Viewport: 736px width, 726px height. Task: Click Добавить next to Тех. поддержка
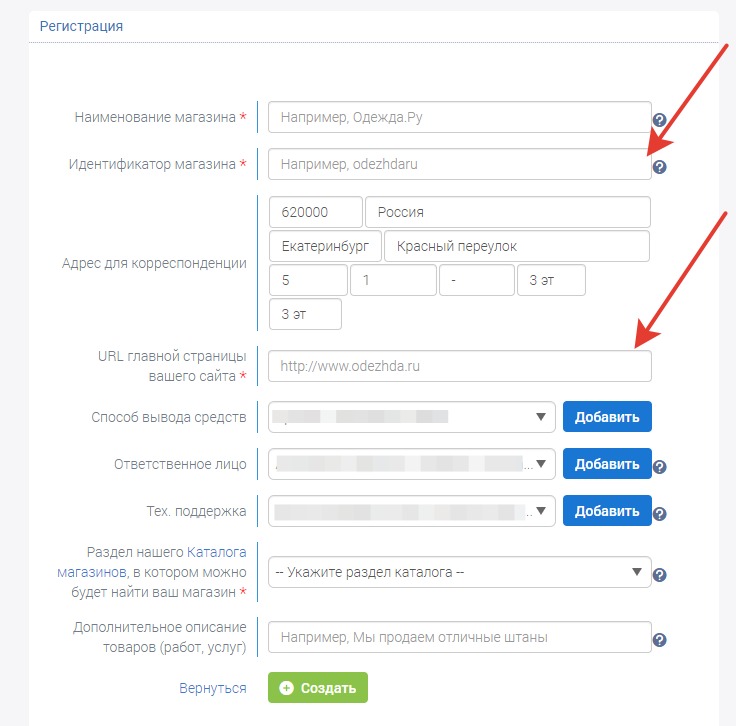click(x=607, y=511)
